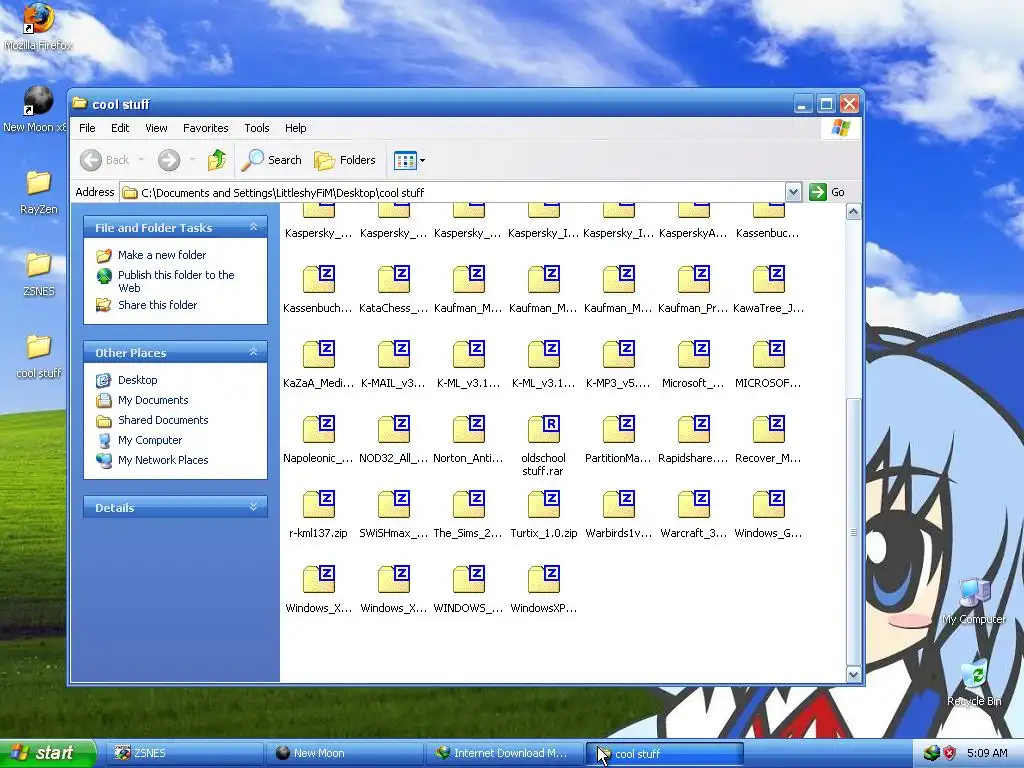Select the Napoleonic zip file
Screen dimensions: 1024x768
318,440
